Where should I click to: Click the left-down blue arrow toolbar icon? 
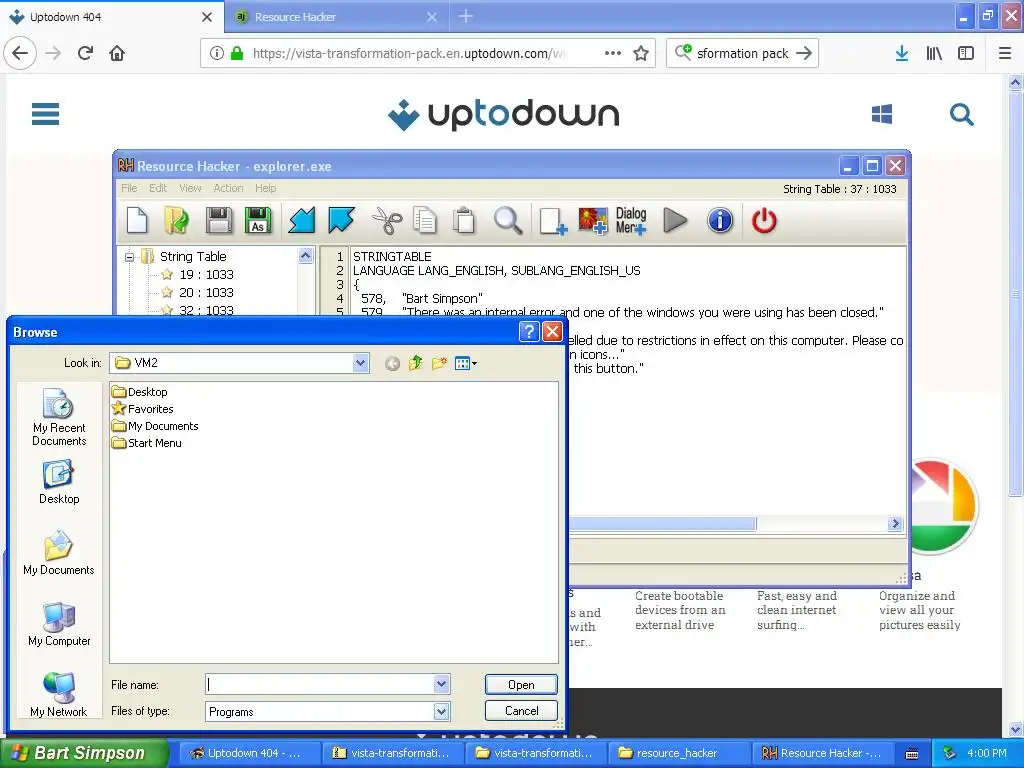[302, 220]
